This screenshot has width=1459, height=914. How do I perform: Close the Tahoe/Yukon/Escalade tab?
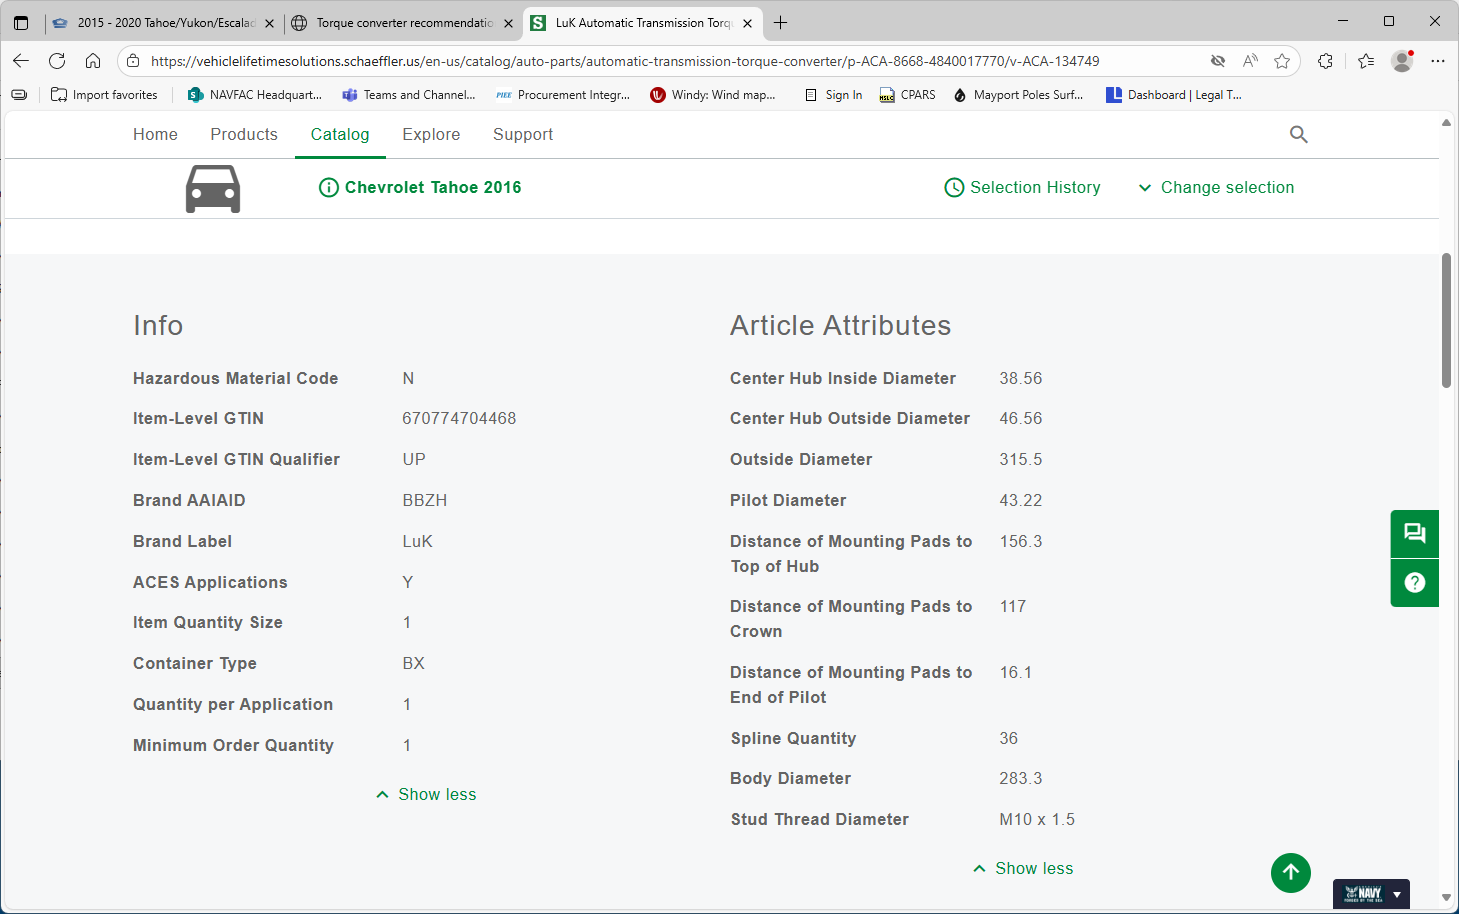click(269, 23)
